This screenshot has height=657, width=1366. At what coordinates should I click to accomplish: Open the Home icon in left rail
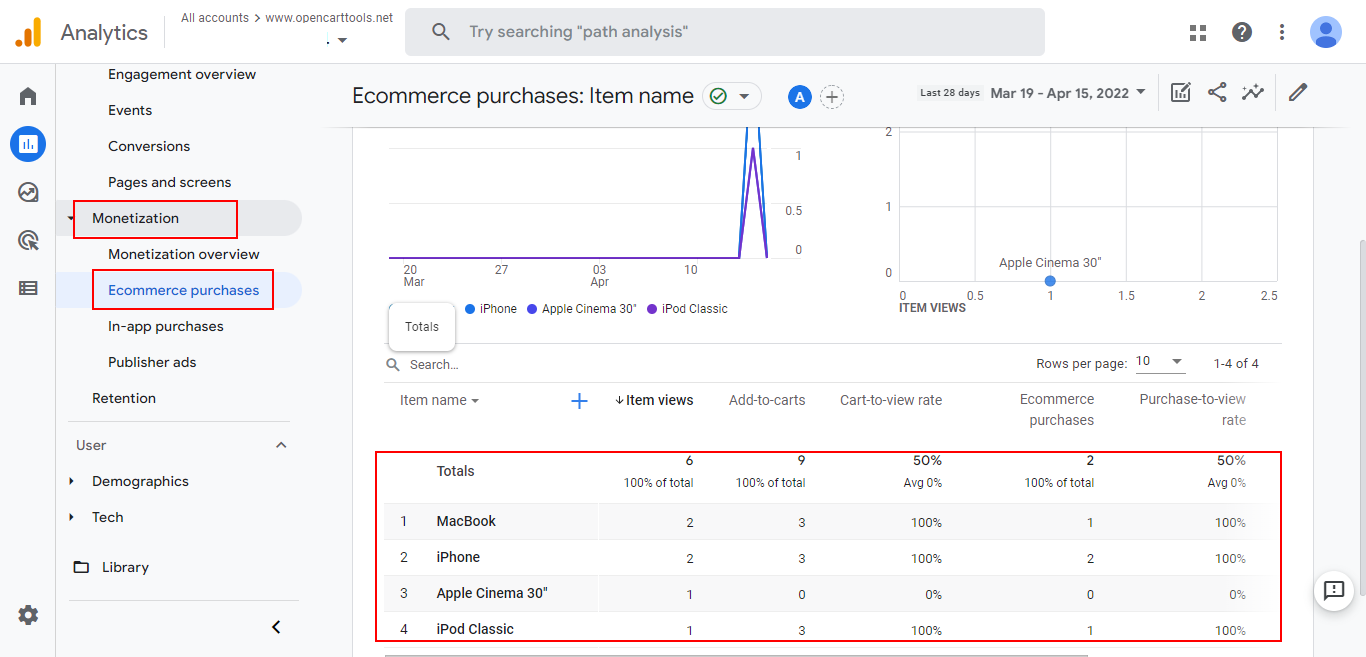click(x=28, y=96)
